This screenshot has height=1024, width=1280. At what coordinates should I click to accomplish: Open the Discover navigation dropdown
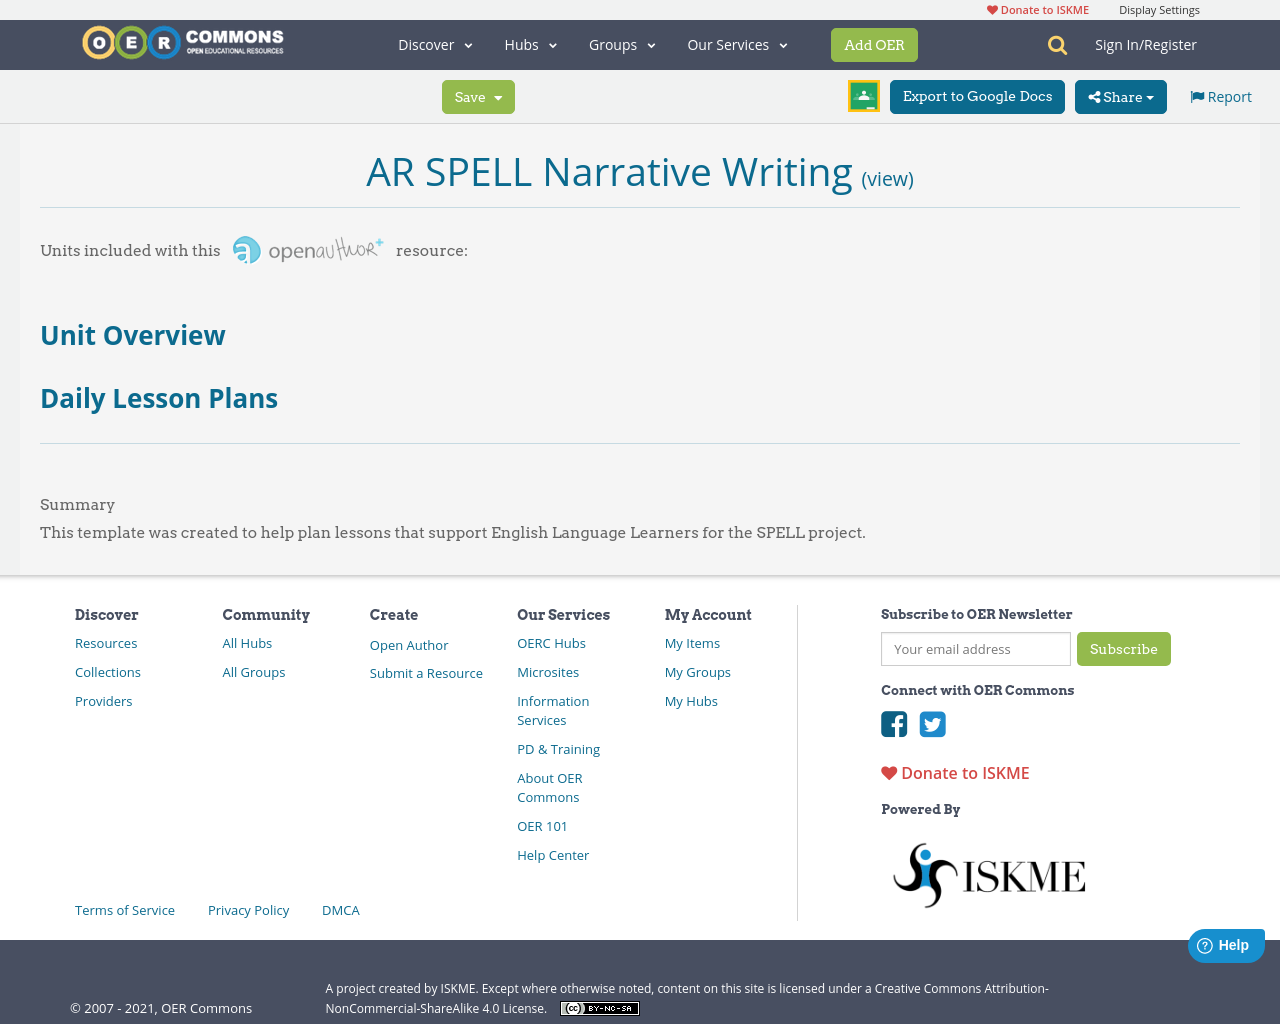(x=428, y=44)
